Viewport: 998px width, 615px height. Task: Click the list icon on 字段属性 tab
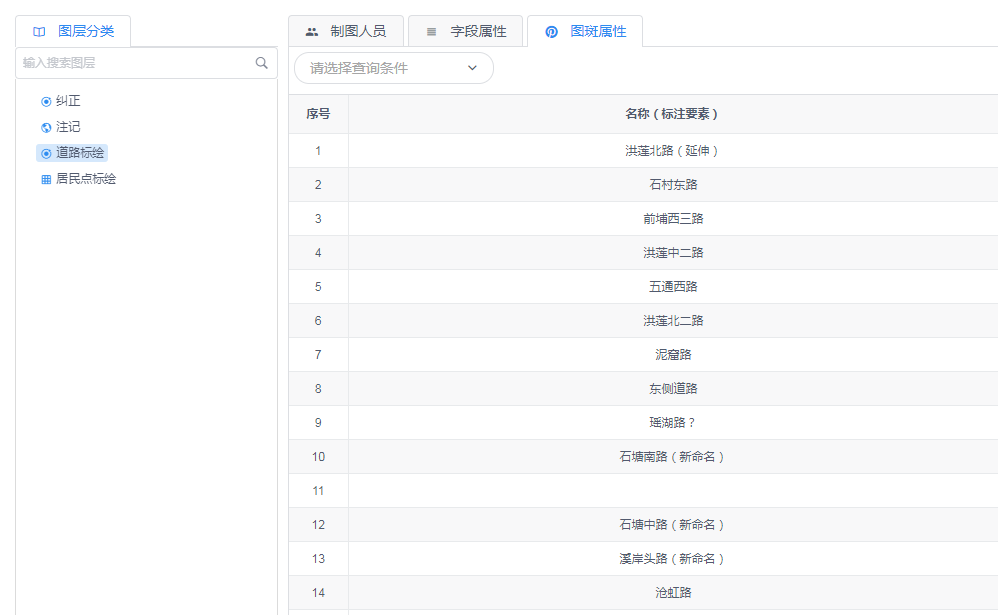(432, 31)
